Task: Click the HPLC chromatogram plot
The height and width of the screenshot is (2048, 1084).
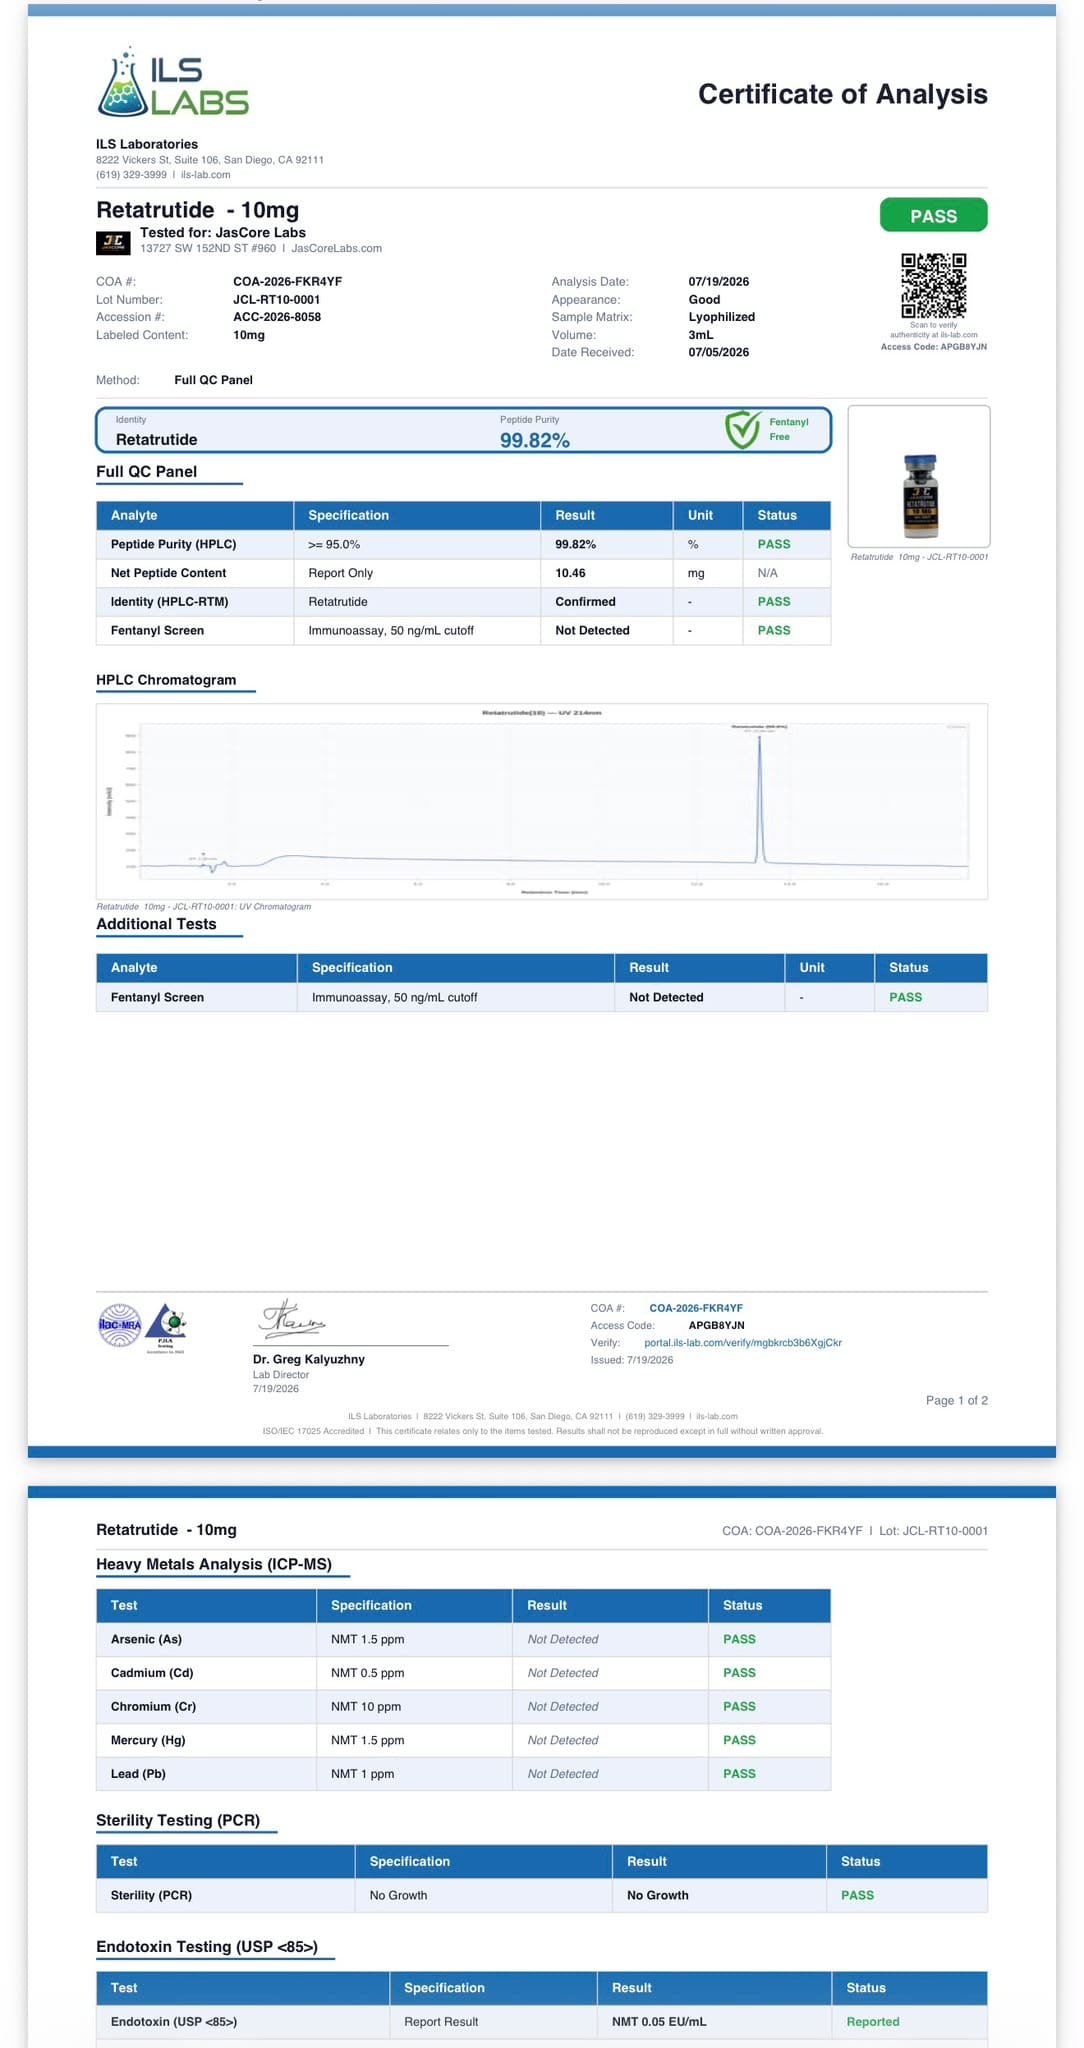Action: (x=541, y=801)
